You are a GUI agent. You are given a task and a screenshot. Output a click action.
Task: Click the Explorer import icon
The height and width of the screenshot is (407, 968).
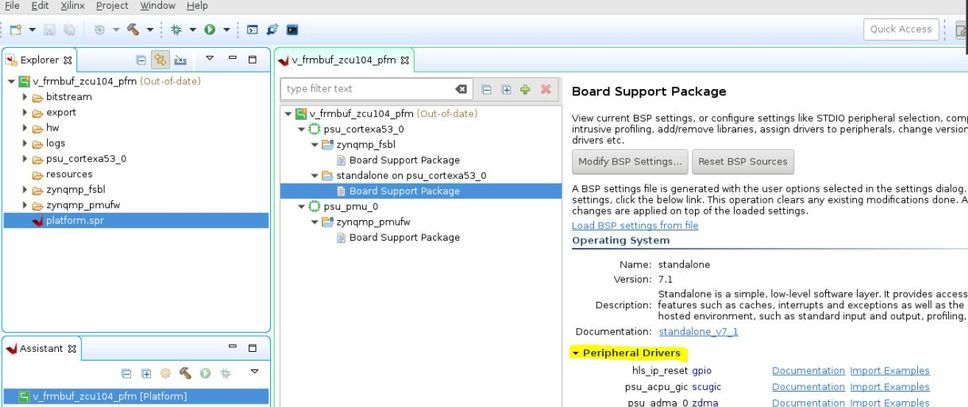180,60
